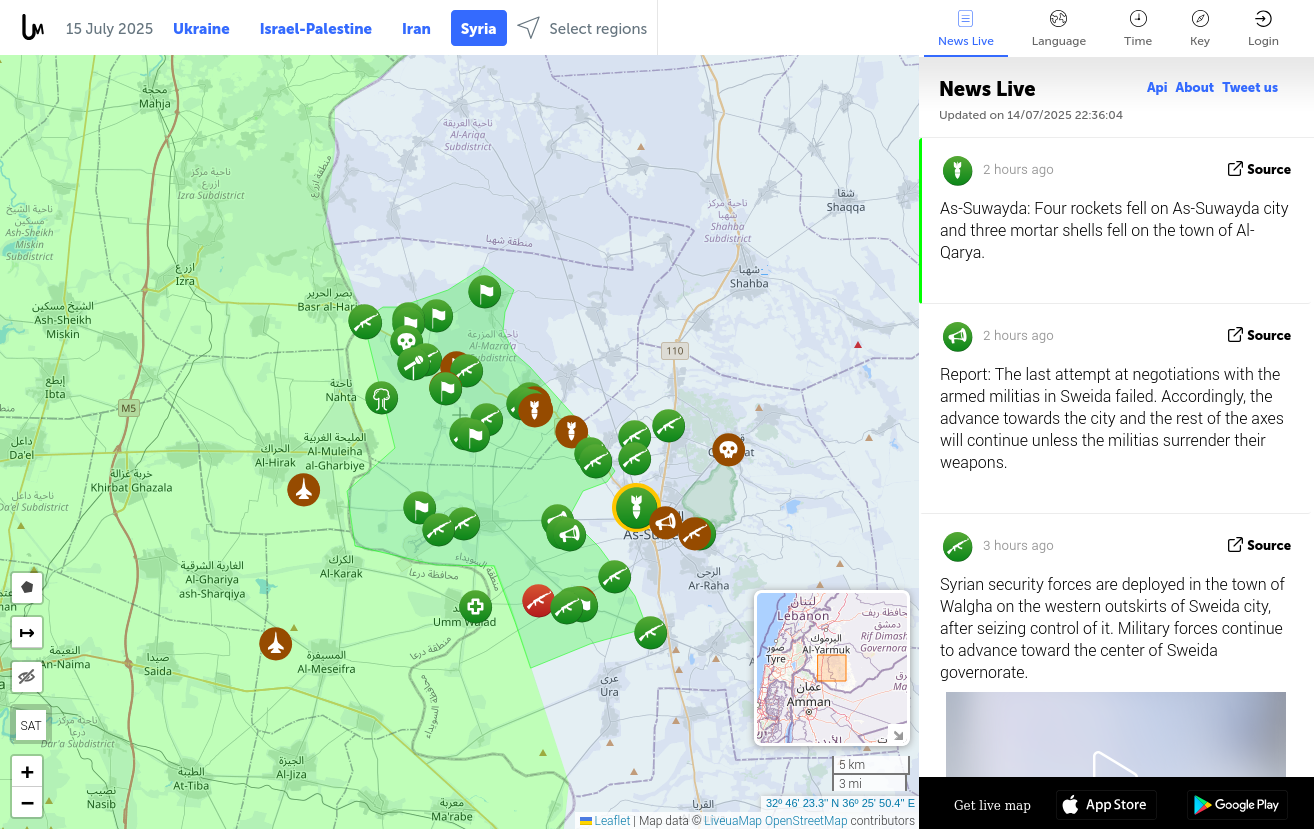Click the App Store download button
This screenshot has height=829, width=1314.
click(x=1106, y=805)
